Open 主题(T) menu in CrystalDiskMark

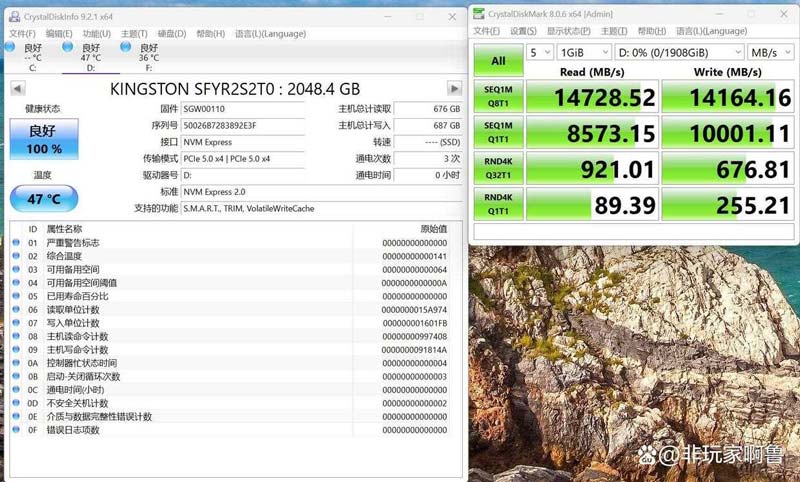click(x=614, y=31)
